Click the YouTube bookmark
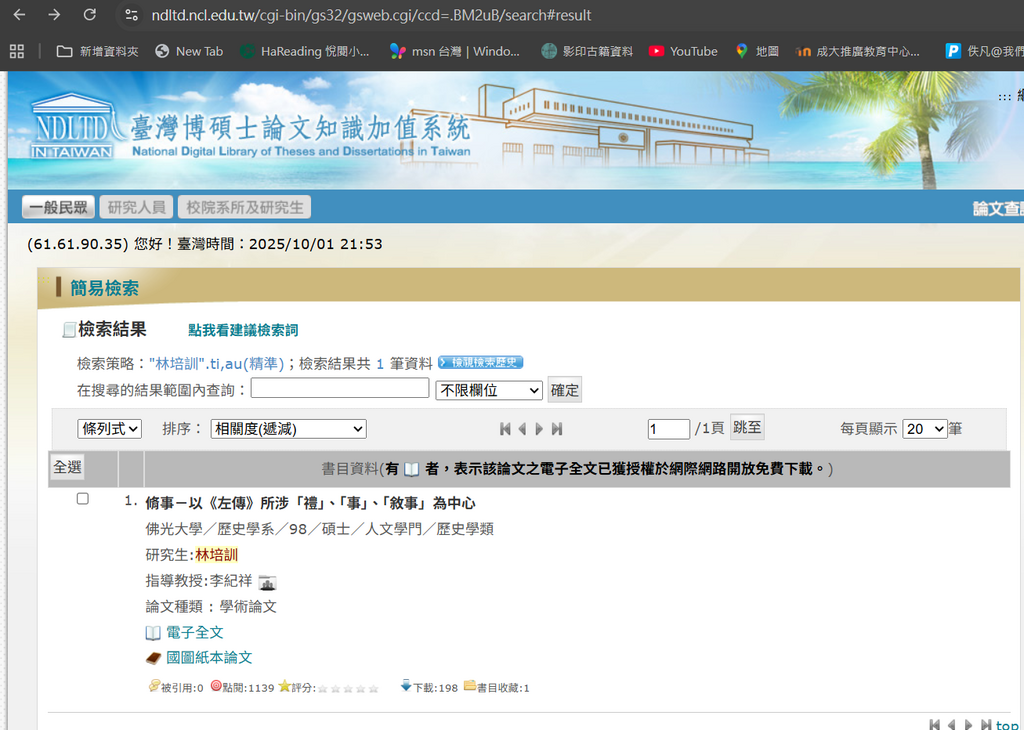 (x=683, y=51)
